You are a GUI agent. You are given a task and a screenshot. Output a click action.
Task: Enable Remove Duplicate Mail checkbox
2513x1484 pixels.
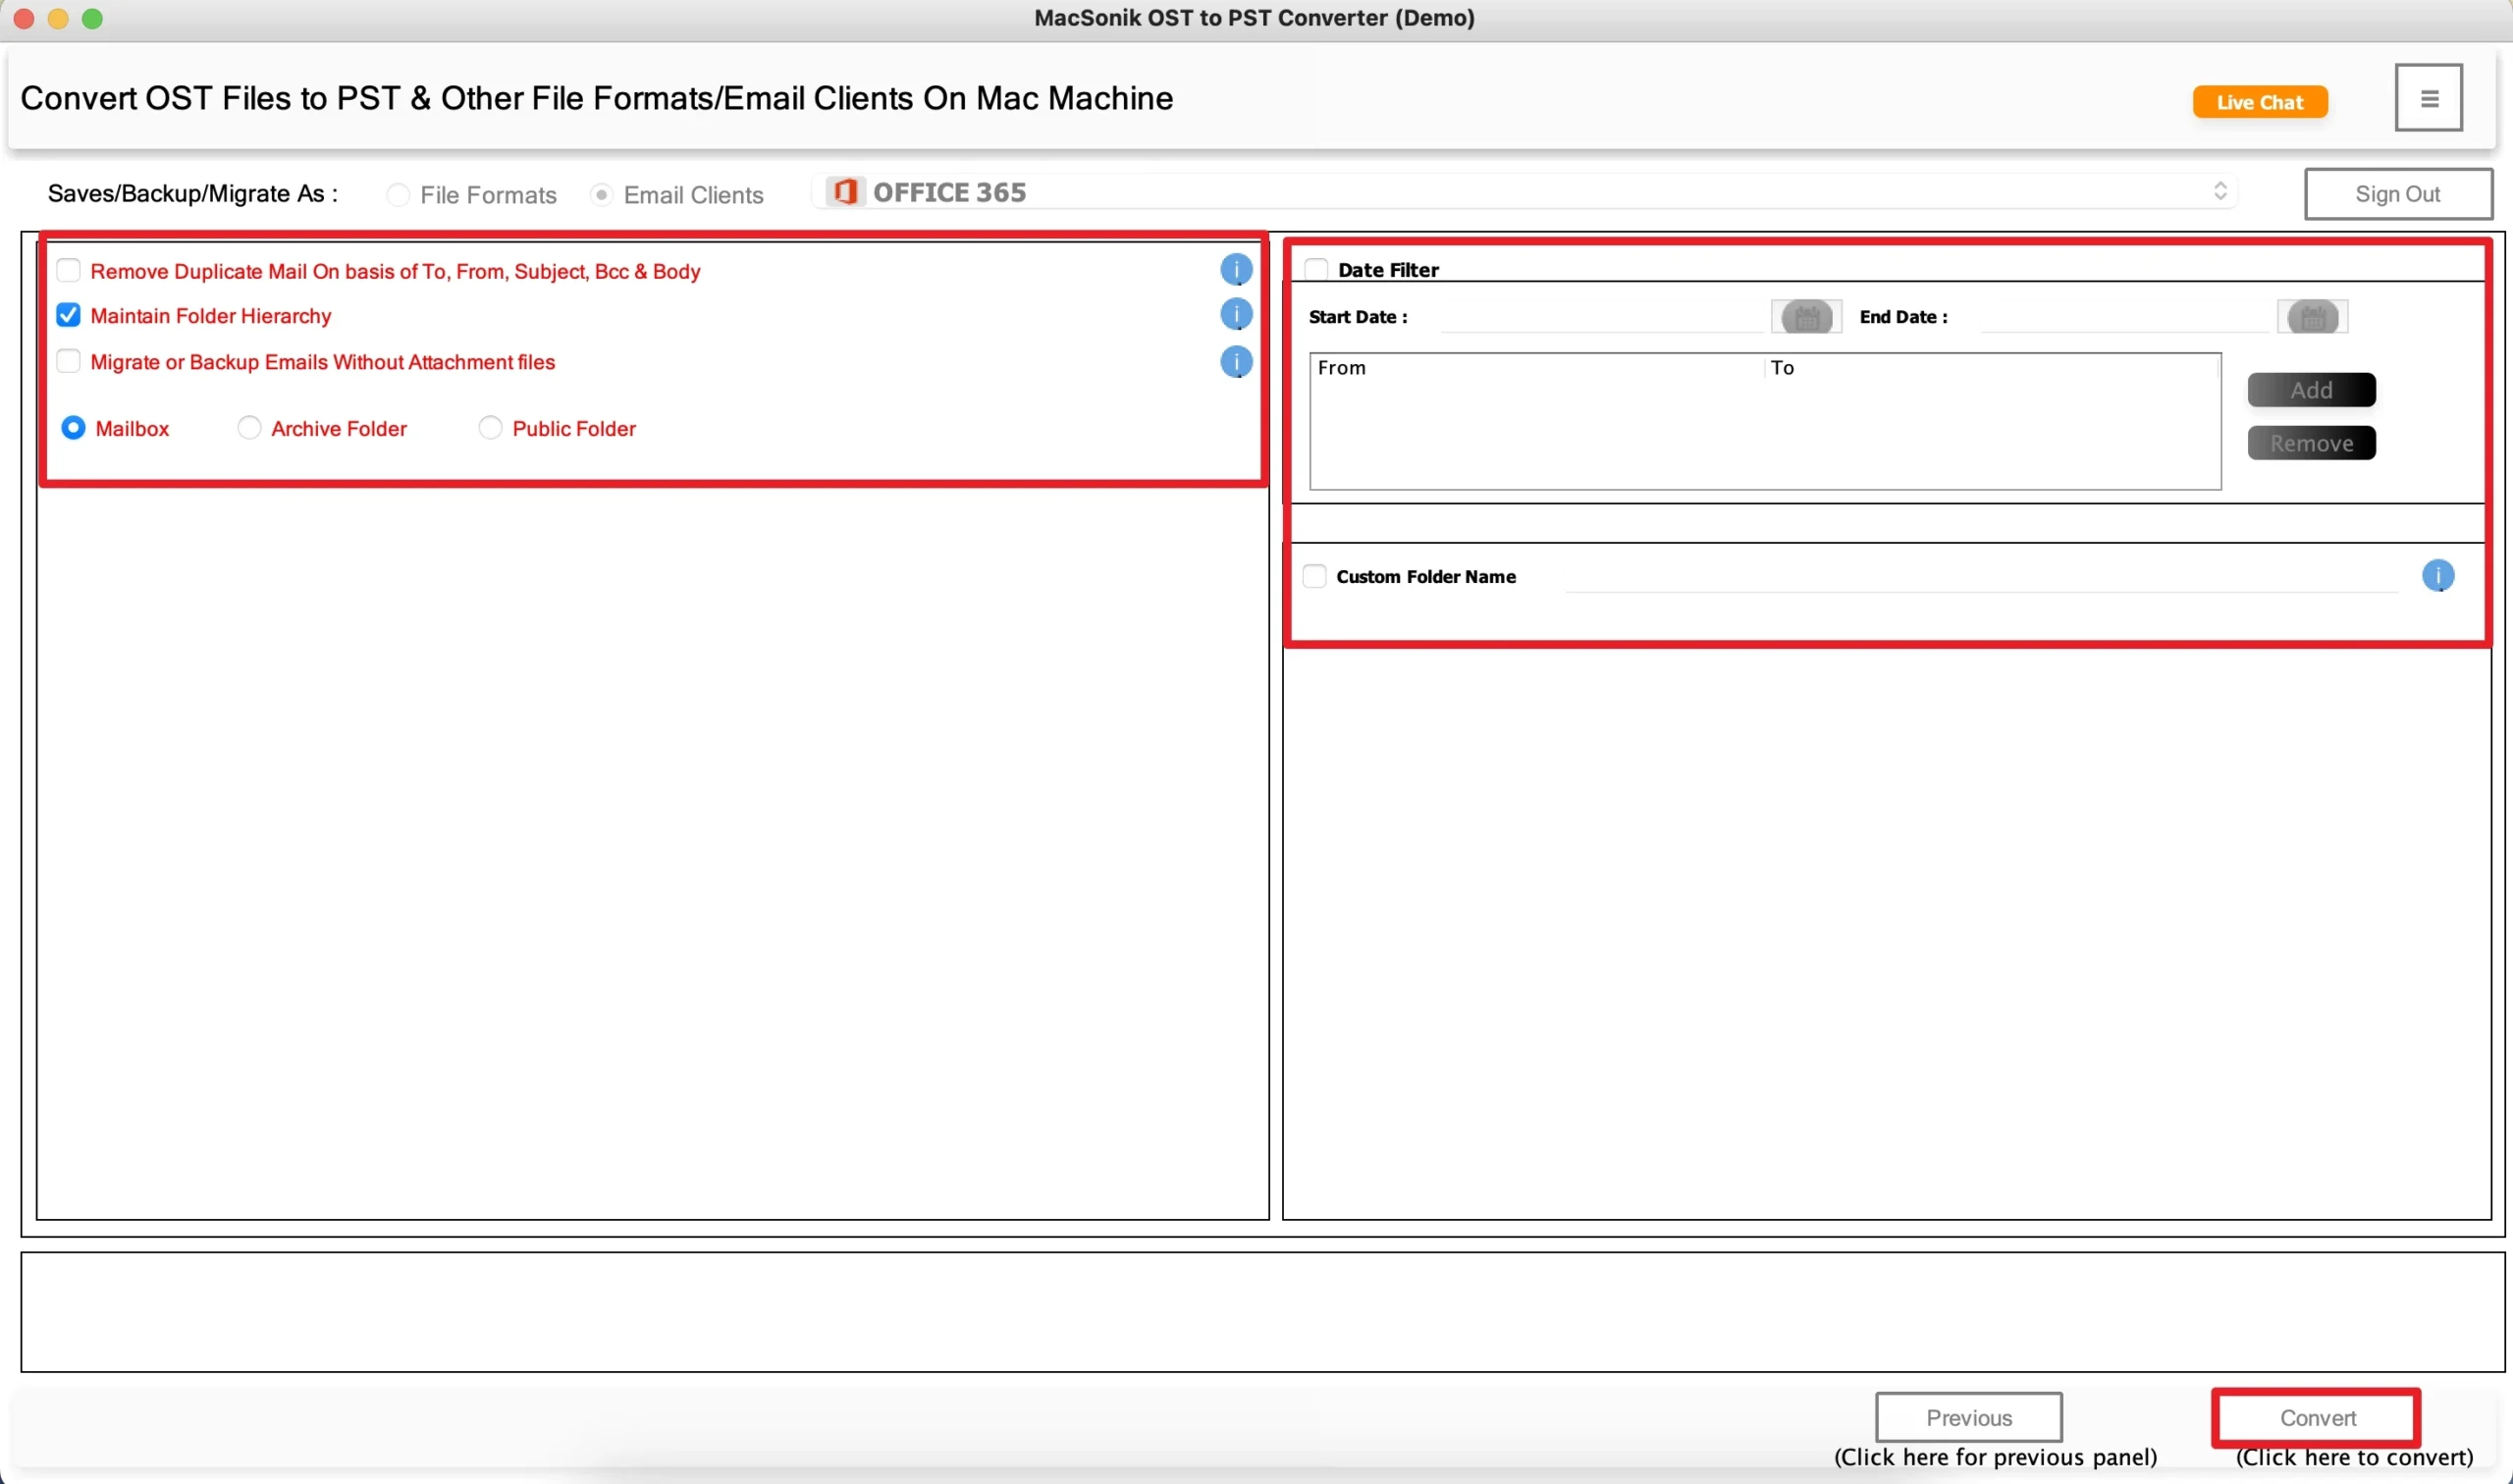tap(68, 271)
